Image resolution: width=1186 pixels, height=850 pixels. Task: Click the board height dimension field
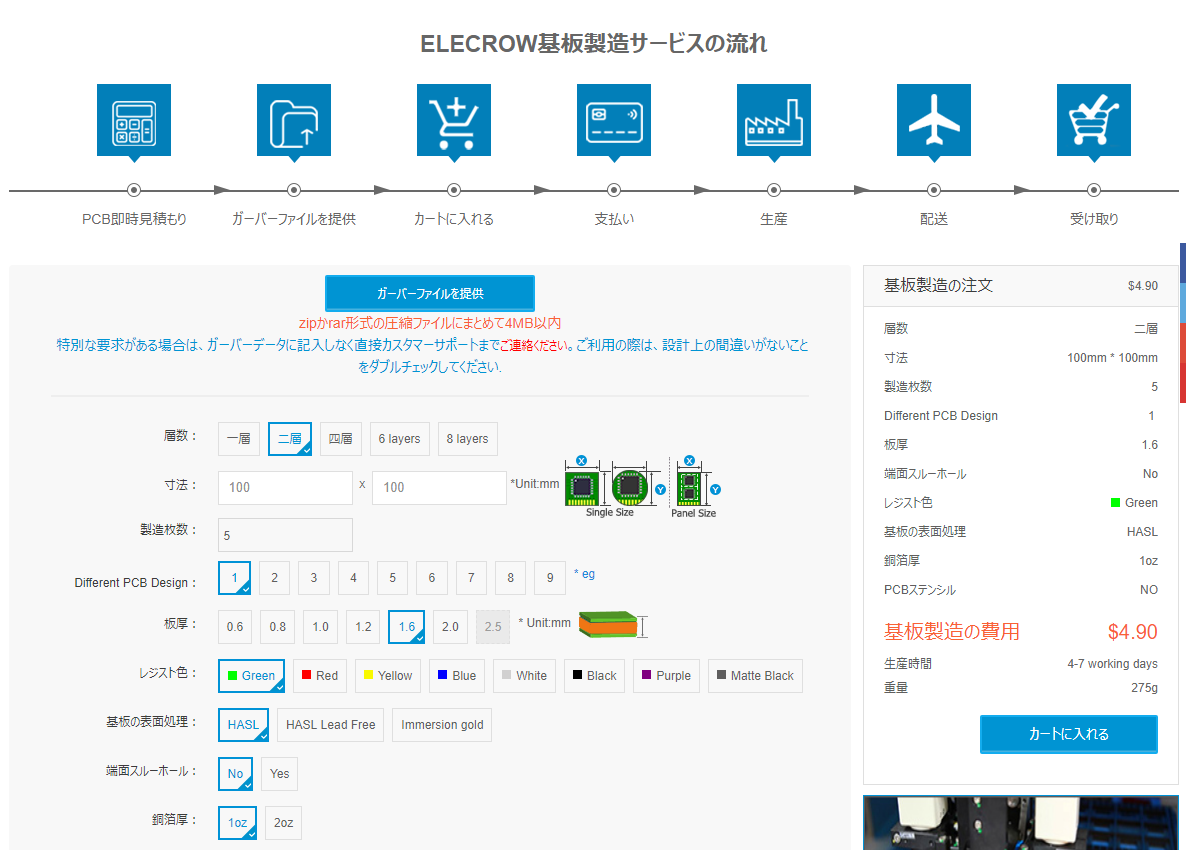tap(439, 488)
